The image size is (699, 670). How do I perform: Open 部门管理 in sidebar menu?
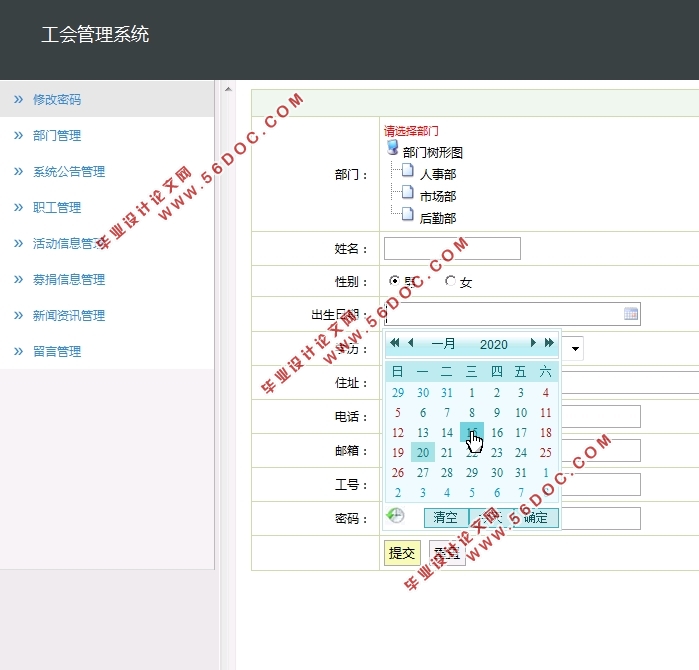57,136
